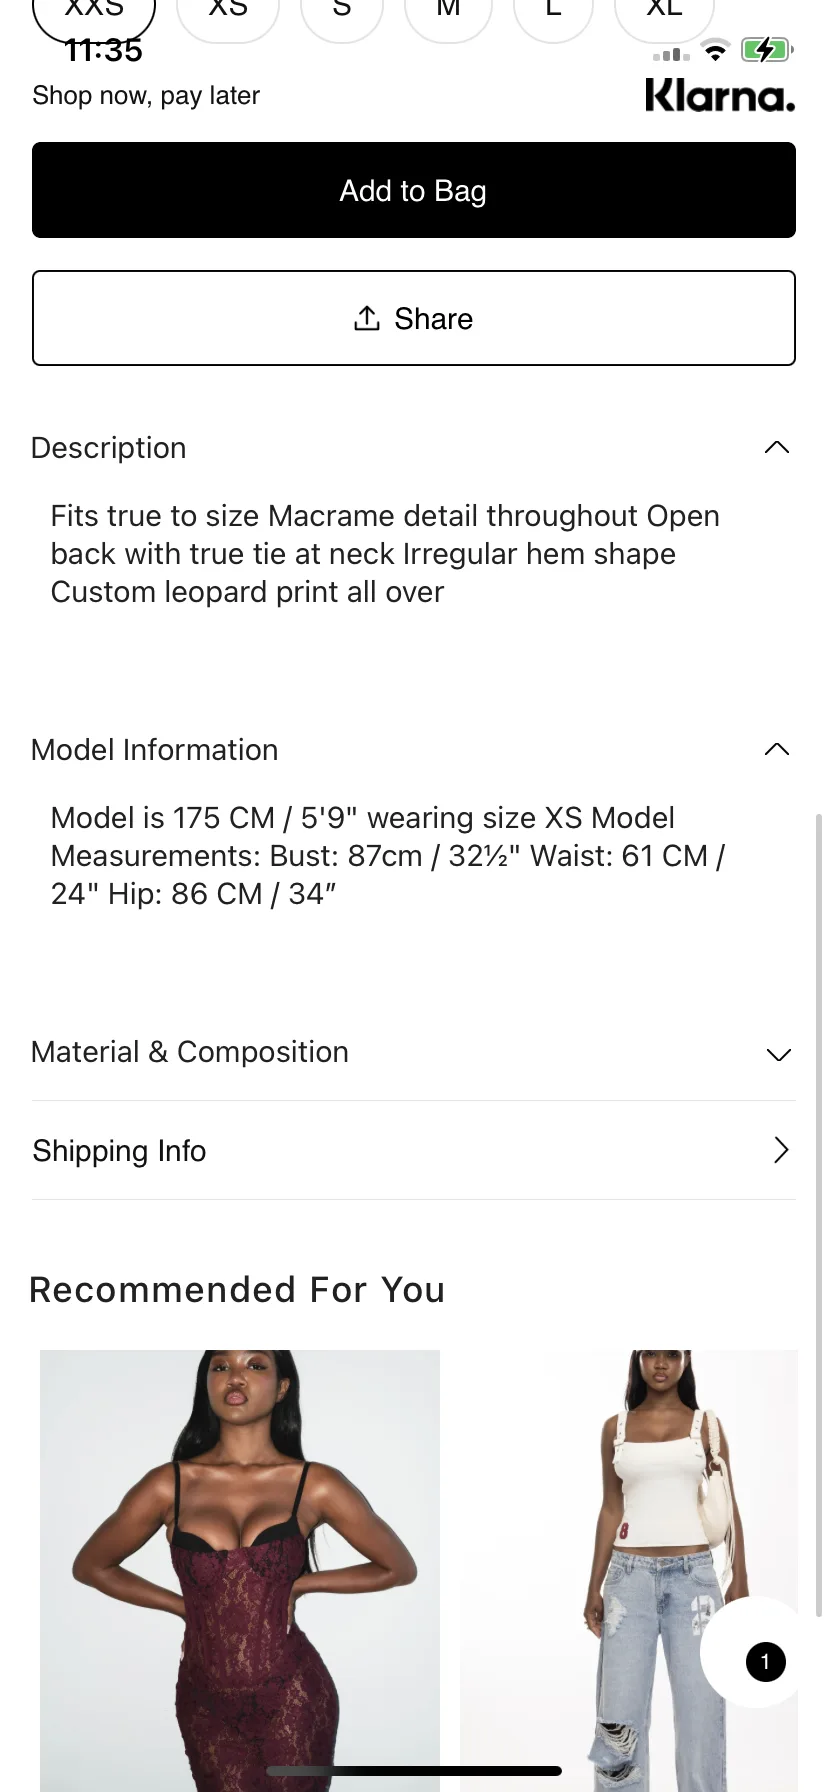Image resolution: width=828 pixels, height=1792 pixels.
Task: Choose size XL pill
Action: click(x=664, y=16)
